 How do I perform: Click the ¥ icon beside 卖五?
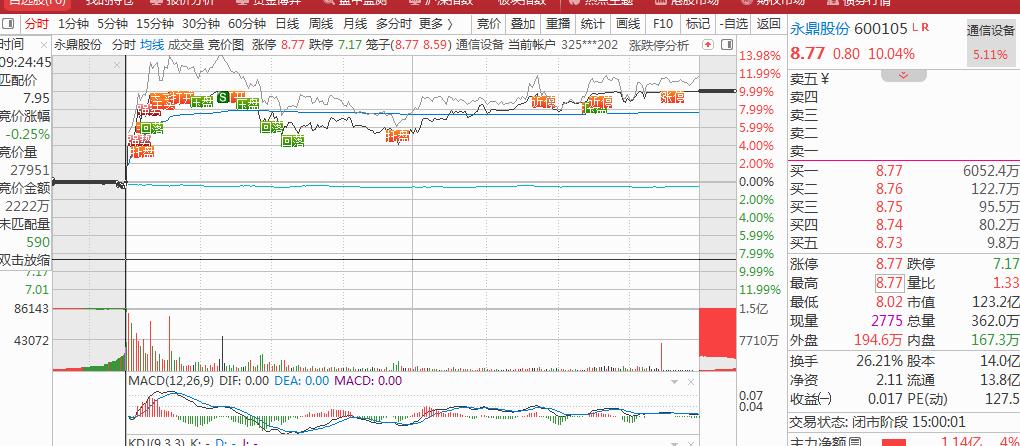(826, 78)
